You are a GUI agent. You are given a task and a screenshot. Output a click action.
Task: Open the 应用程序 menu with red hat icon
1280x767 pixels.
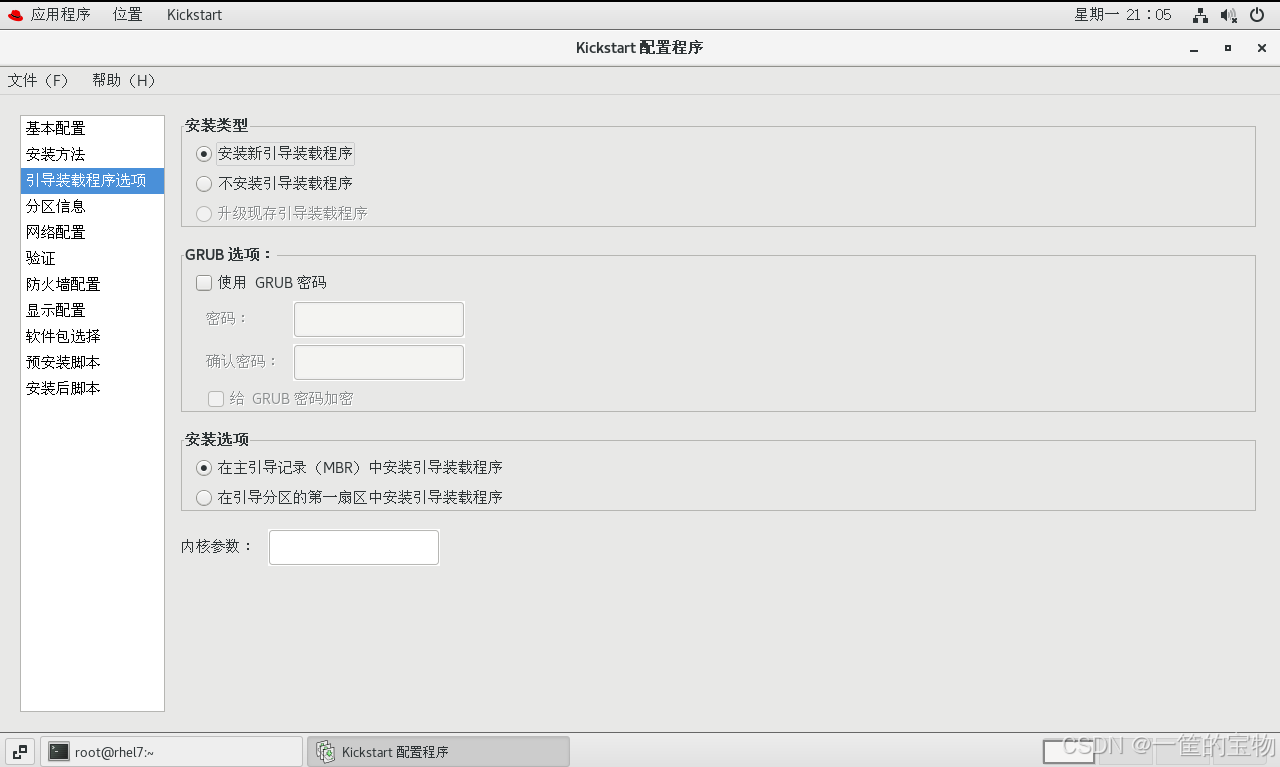pyautogui.click(x=48, y=14)
